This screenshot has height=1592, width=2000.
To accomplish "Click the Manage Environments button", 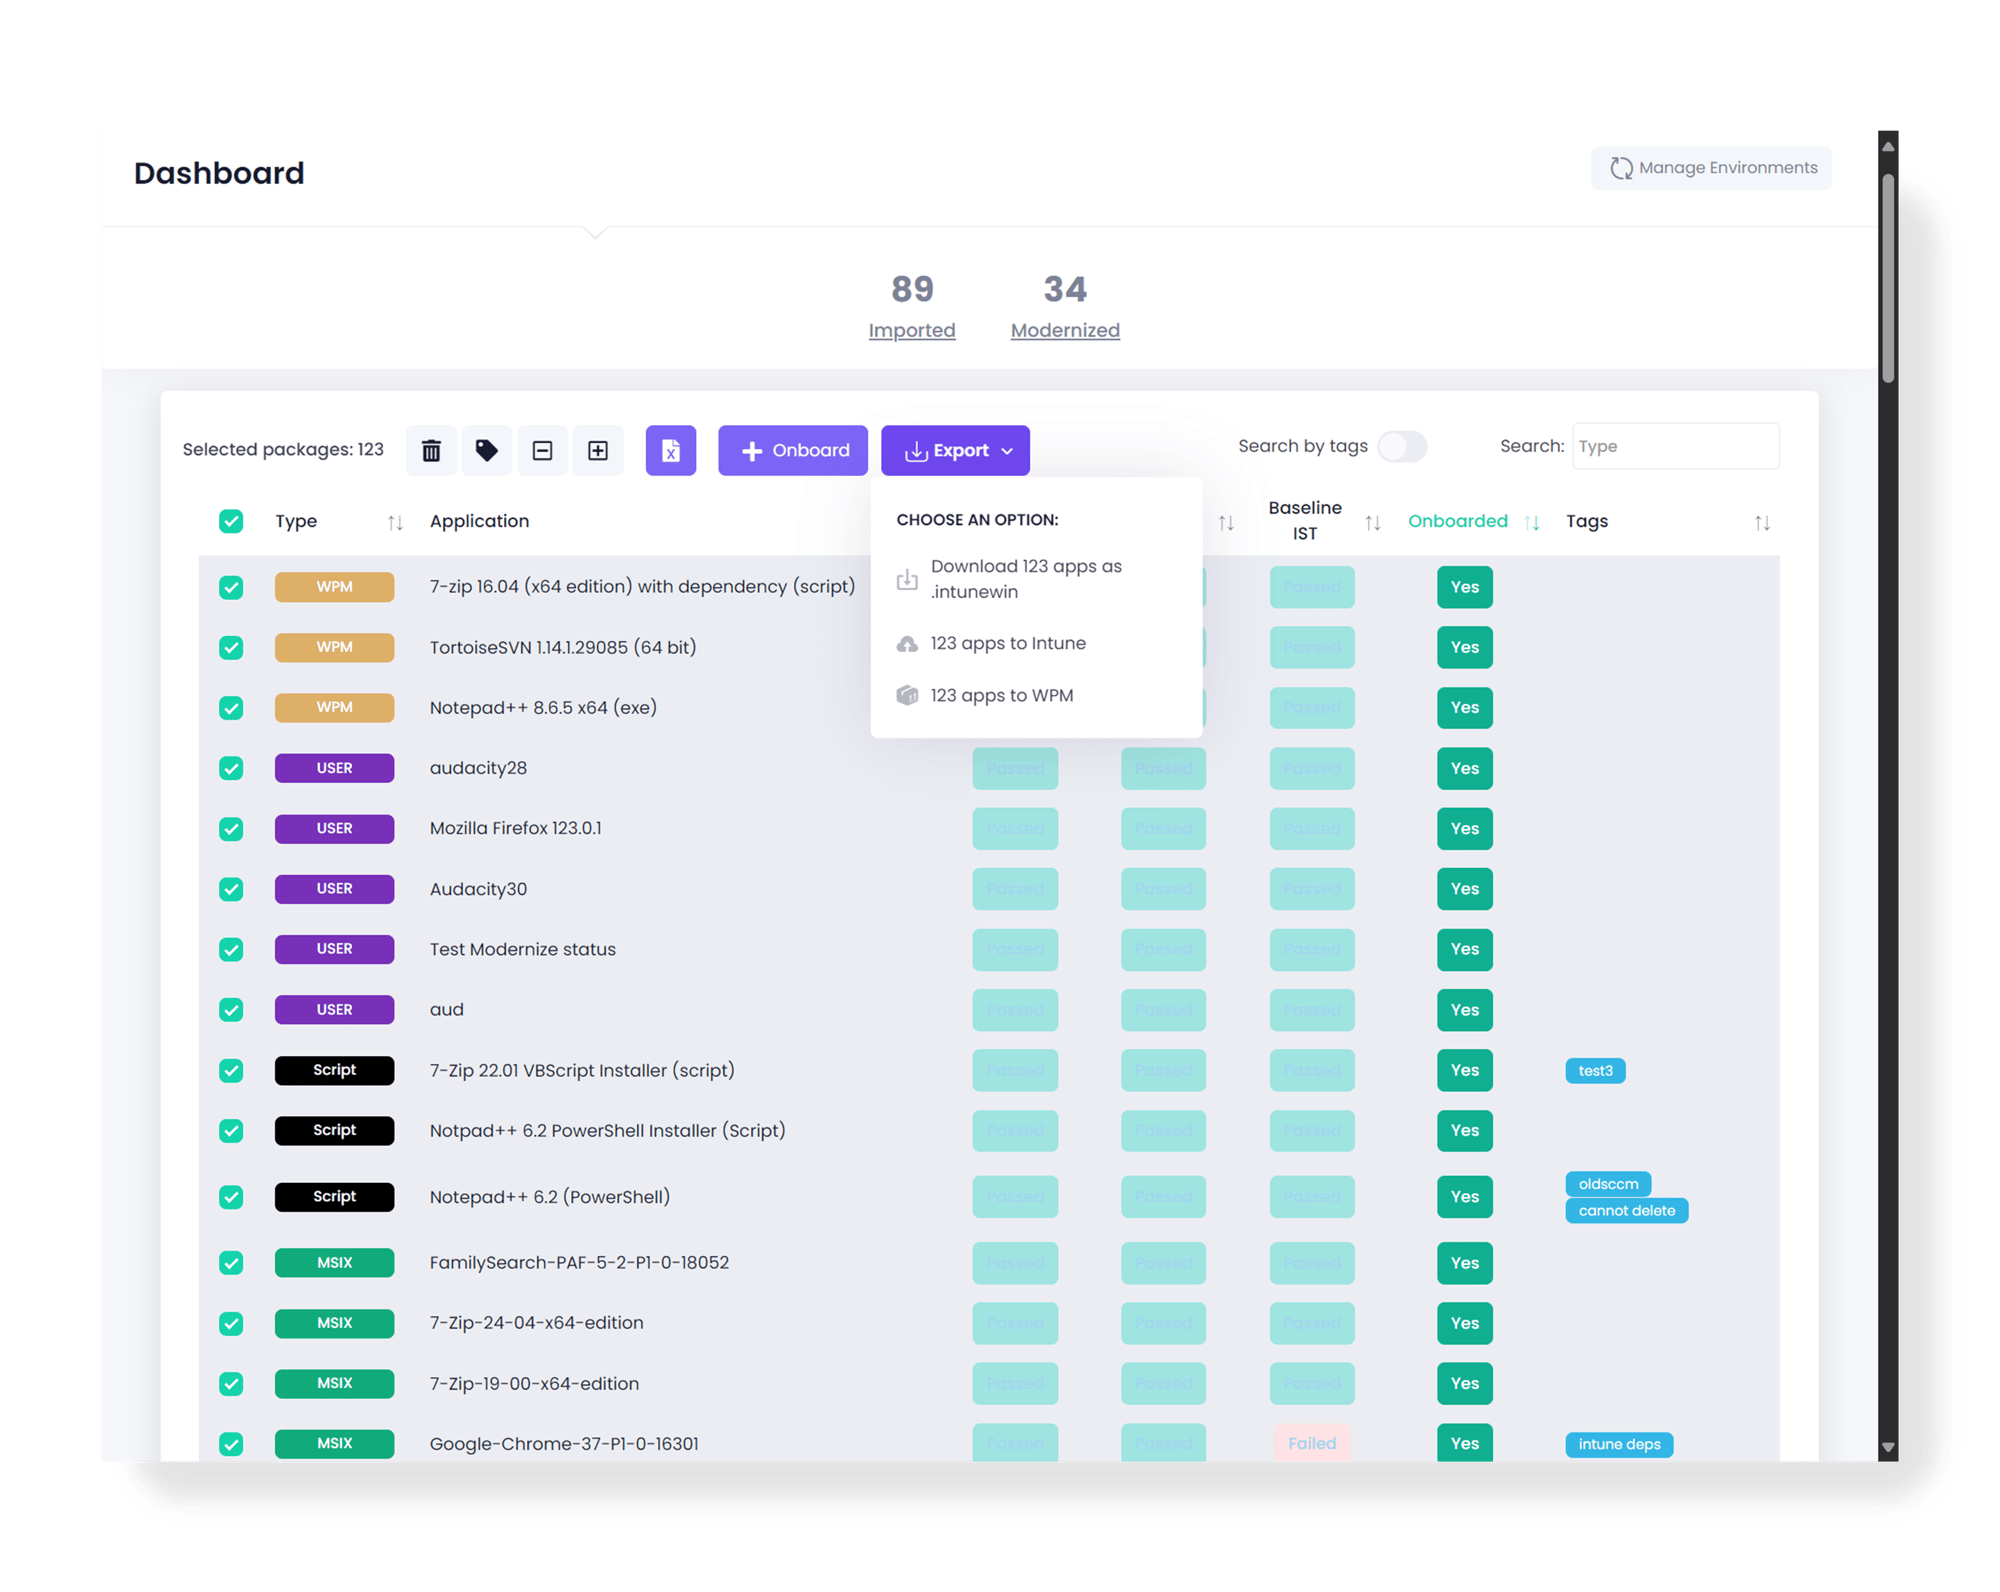I will (x=1712, y=166).
